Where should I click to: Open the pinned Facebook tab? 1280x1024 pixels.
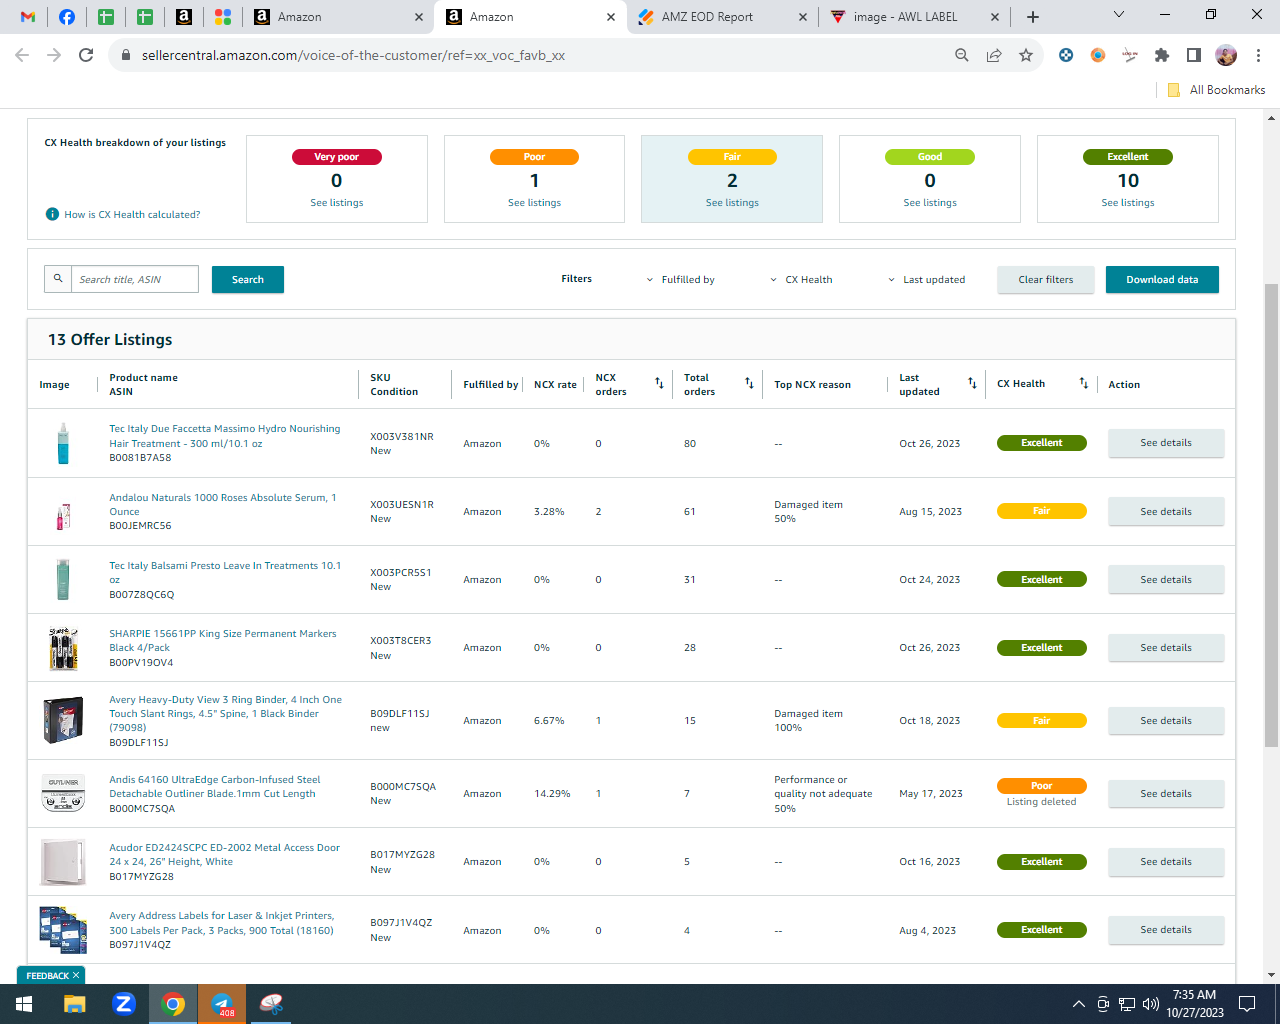click(67, 17)
